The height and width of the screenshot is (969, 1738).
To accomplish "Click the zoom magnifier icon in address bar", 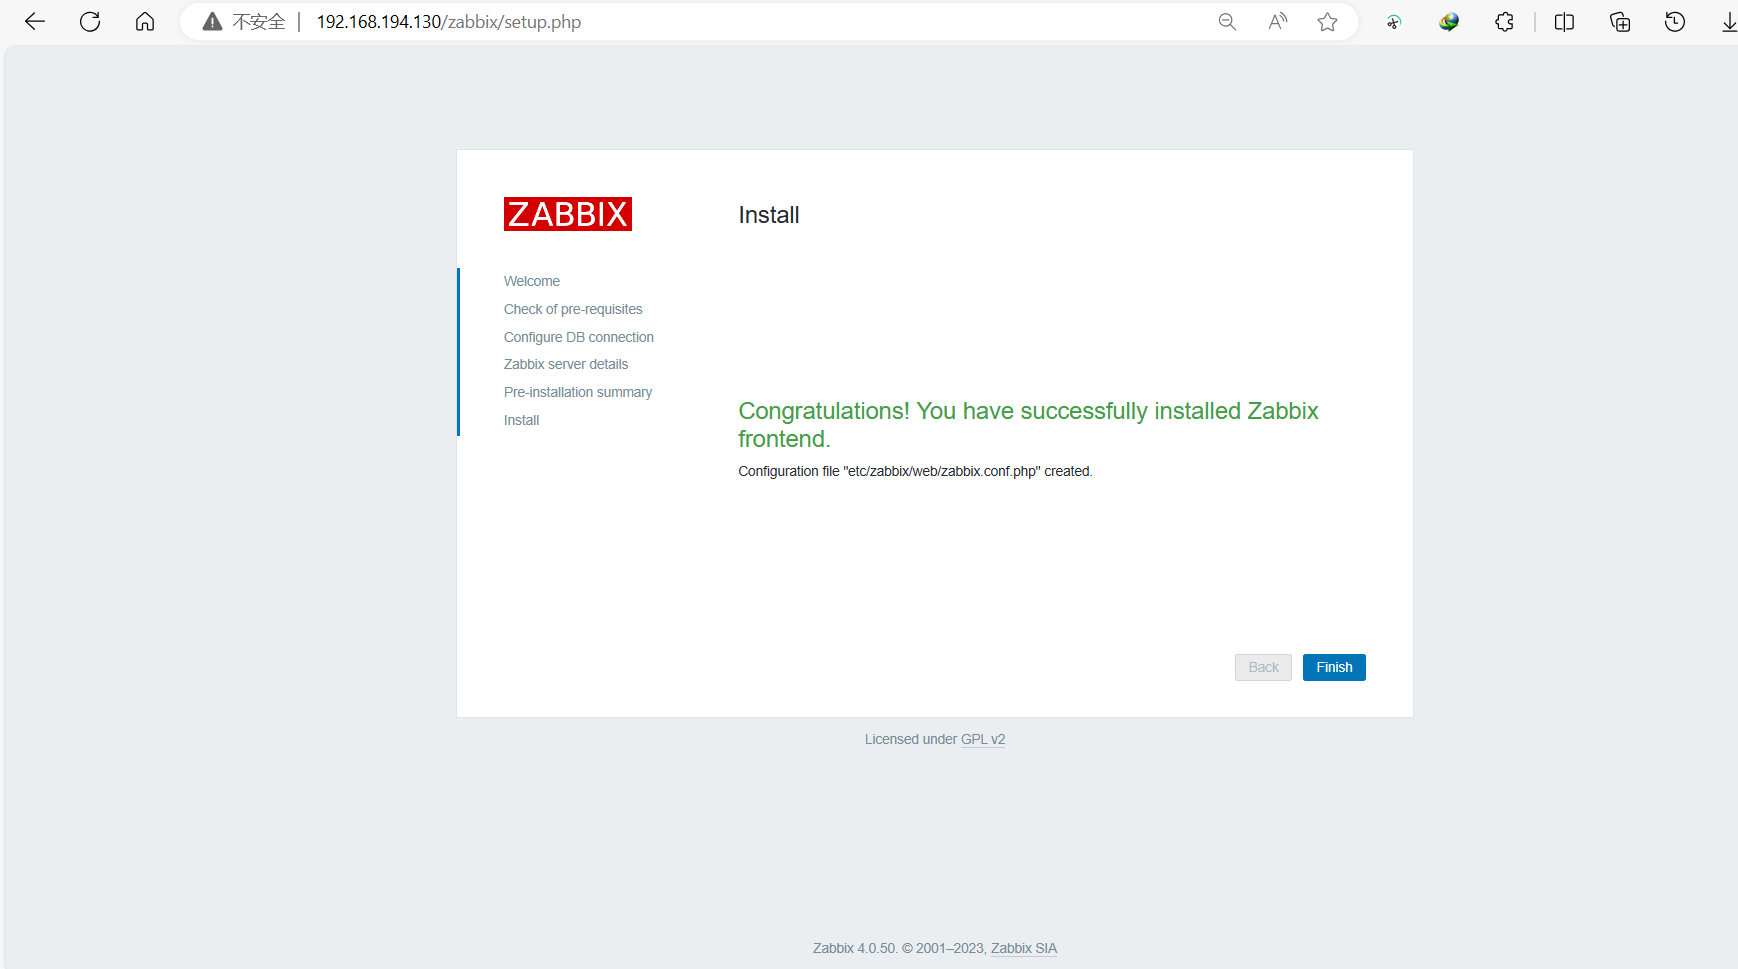I will click(x=1227, y=22).
